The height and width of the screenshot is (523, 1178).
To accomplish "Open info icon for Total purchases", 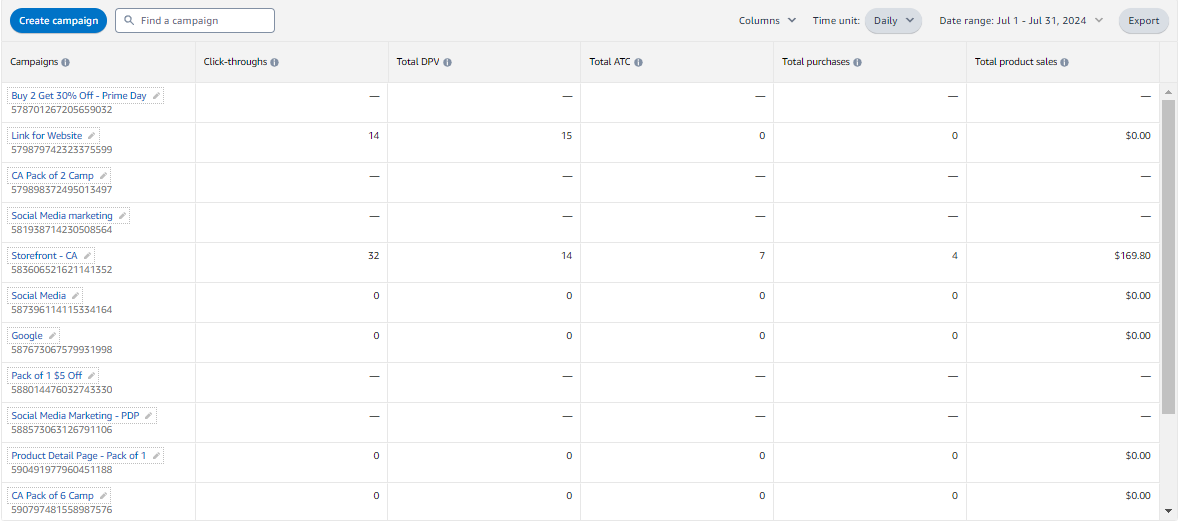I will [x=858, y=62].
